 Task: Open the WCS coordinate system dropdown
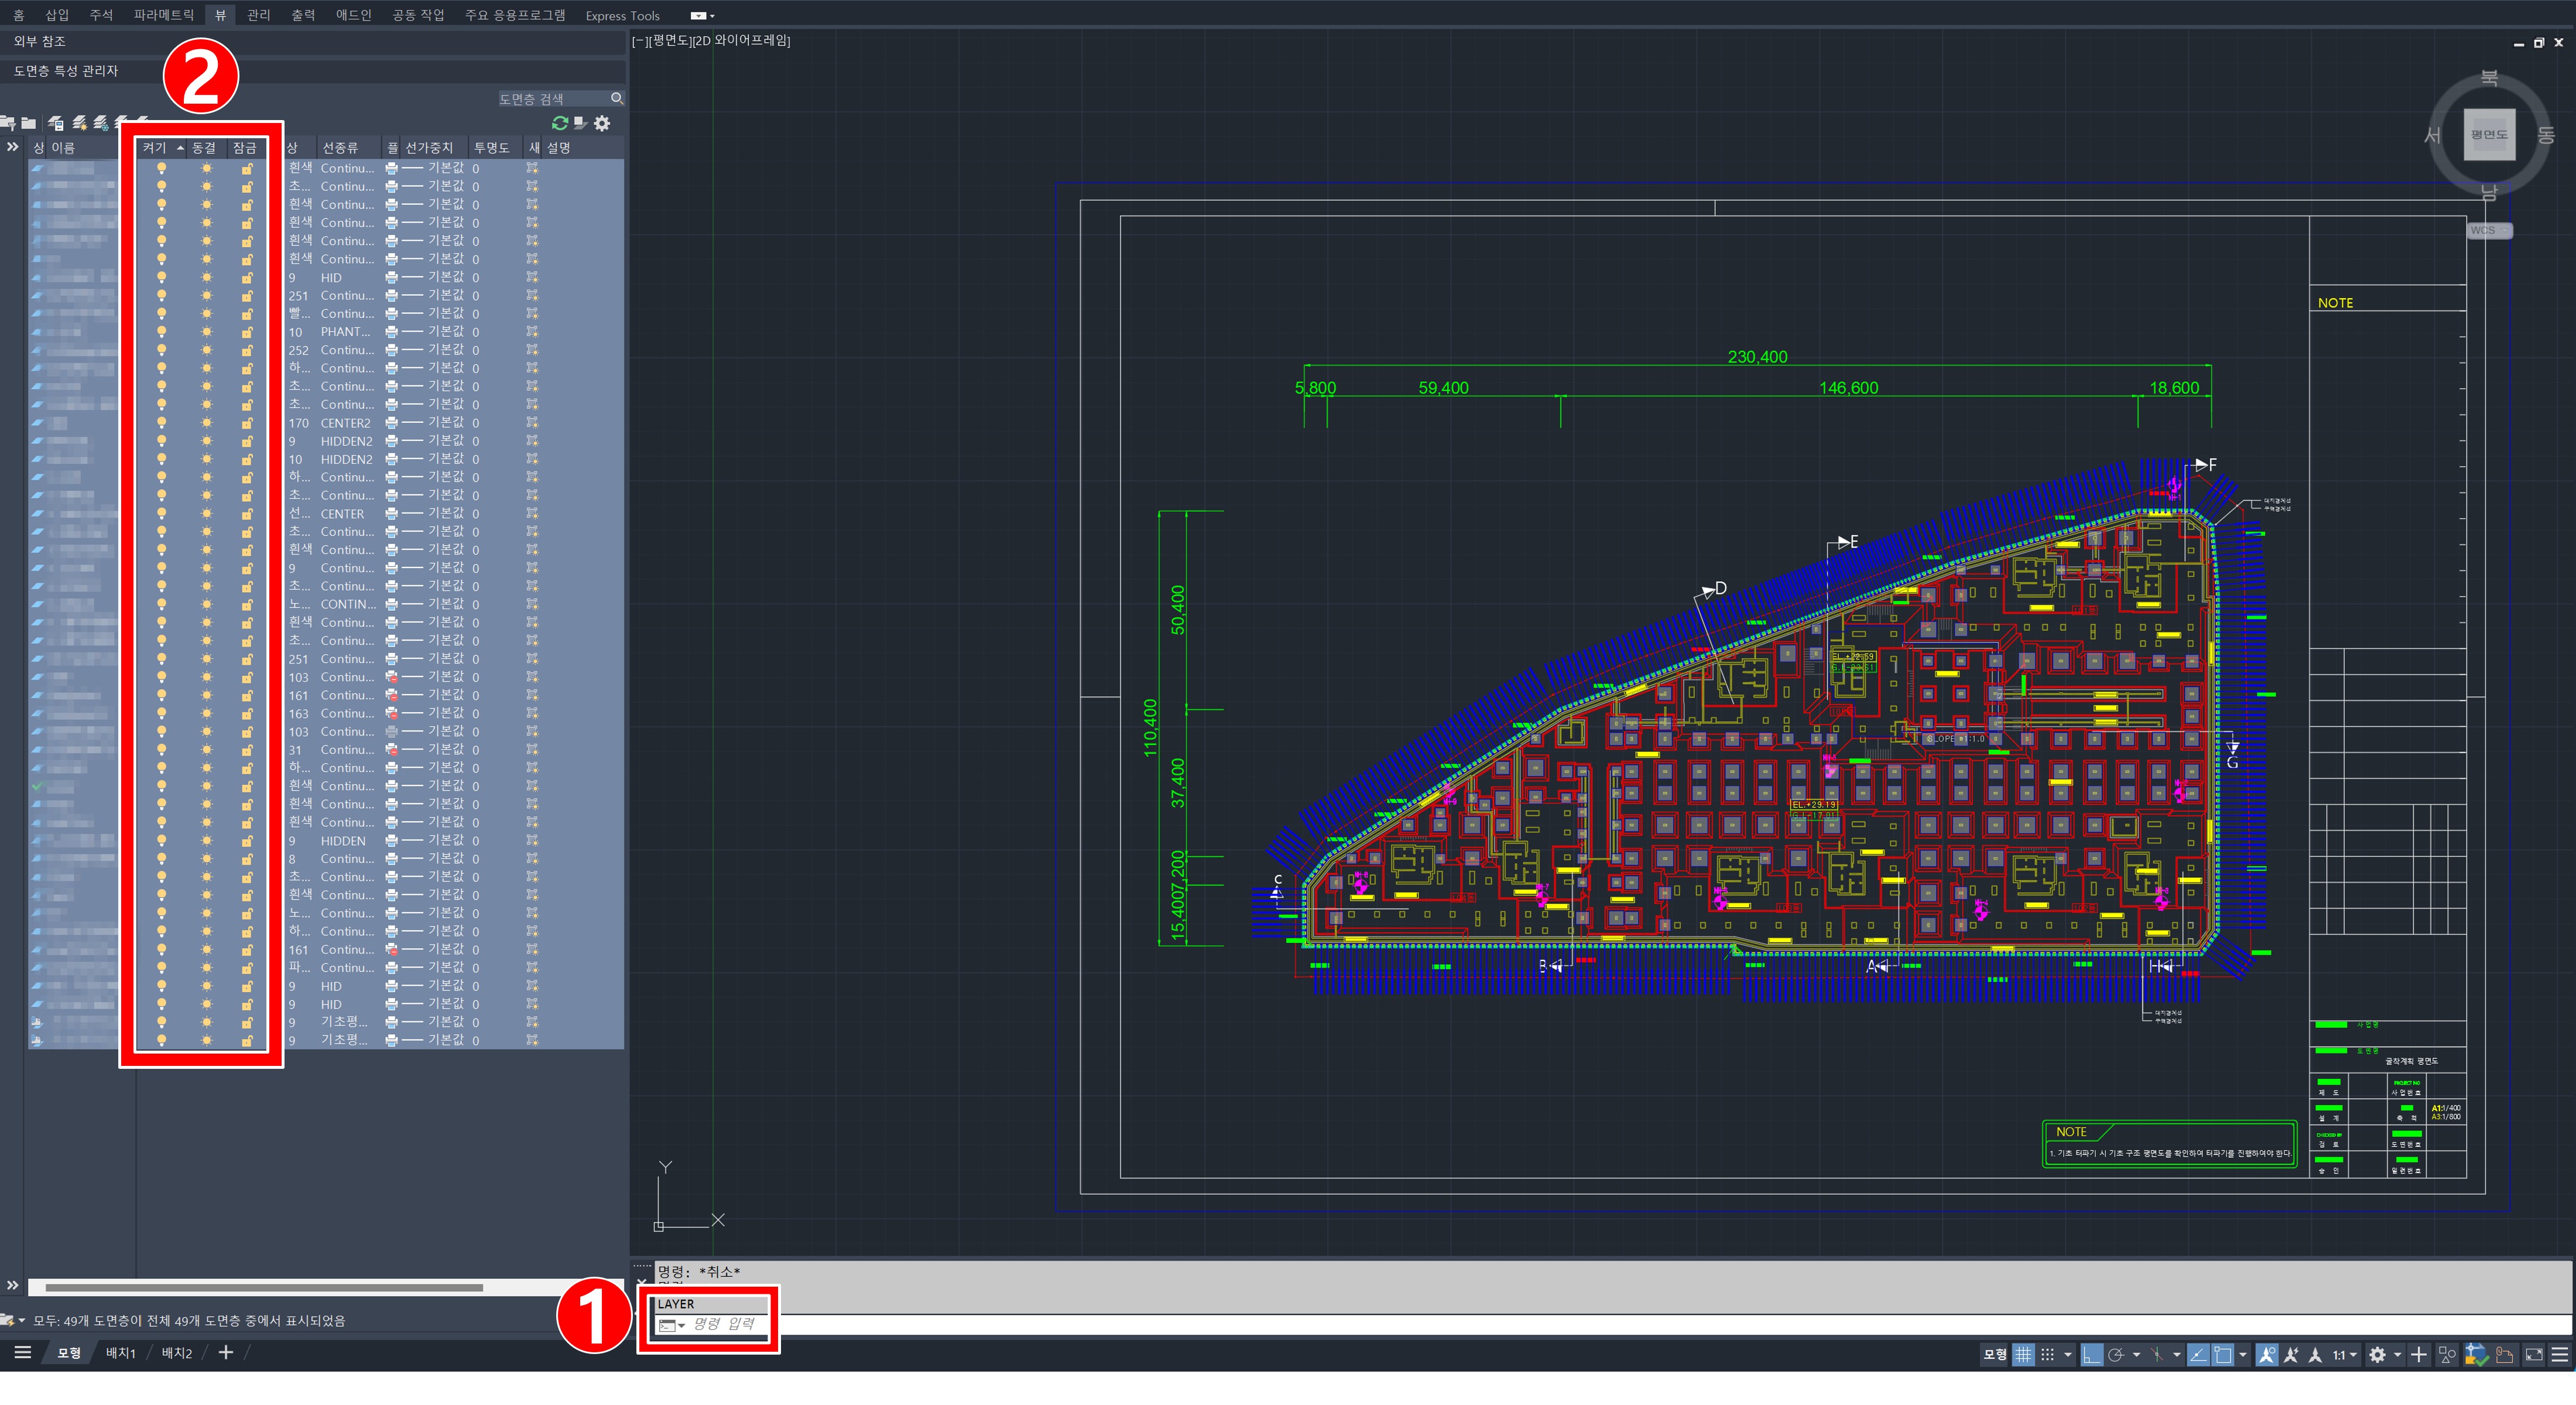[x=2491, y=230]
